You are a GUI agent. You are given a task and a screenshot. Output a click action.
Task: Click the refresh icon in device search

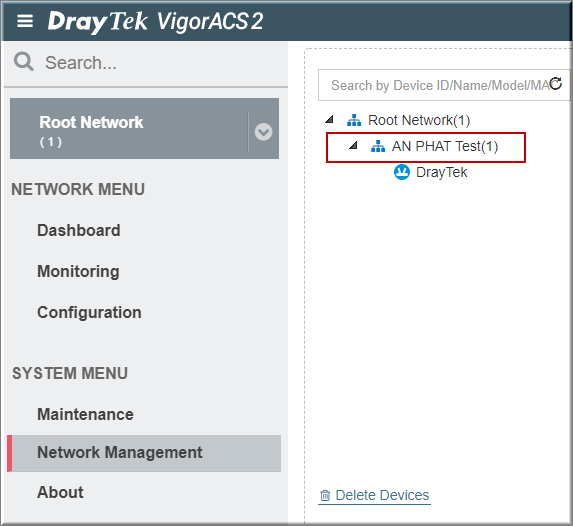(x=555, y=84)
